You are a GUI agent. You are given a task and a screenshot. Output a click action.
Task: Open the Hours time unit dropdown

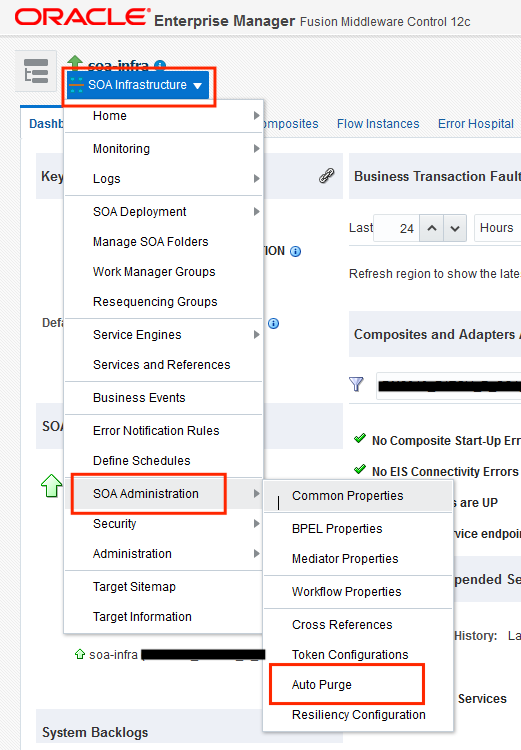click(498, 228)
